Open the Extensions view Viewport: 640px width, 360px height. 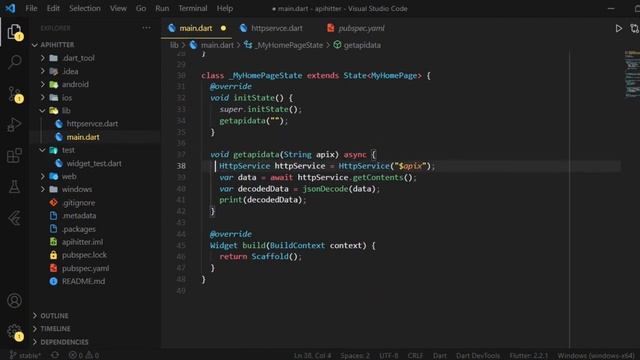15,156
